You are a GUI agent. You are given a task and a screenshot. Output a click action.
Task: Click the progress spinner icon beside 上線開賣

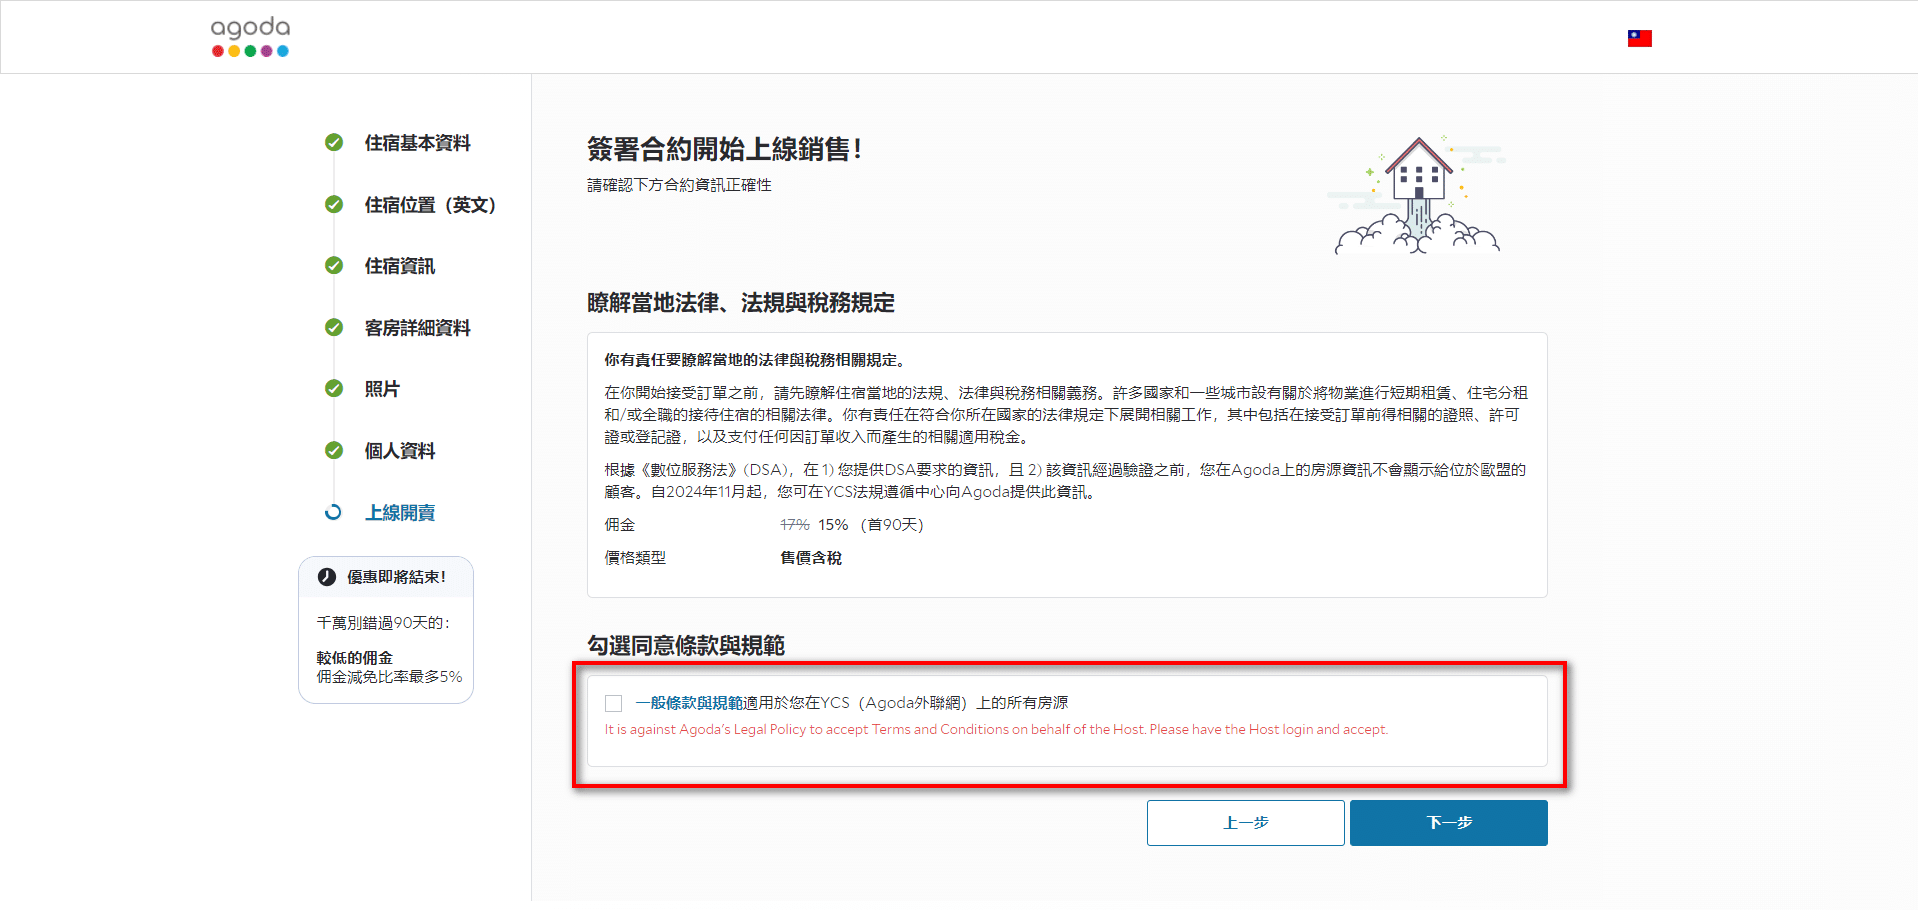pos(334,512)
